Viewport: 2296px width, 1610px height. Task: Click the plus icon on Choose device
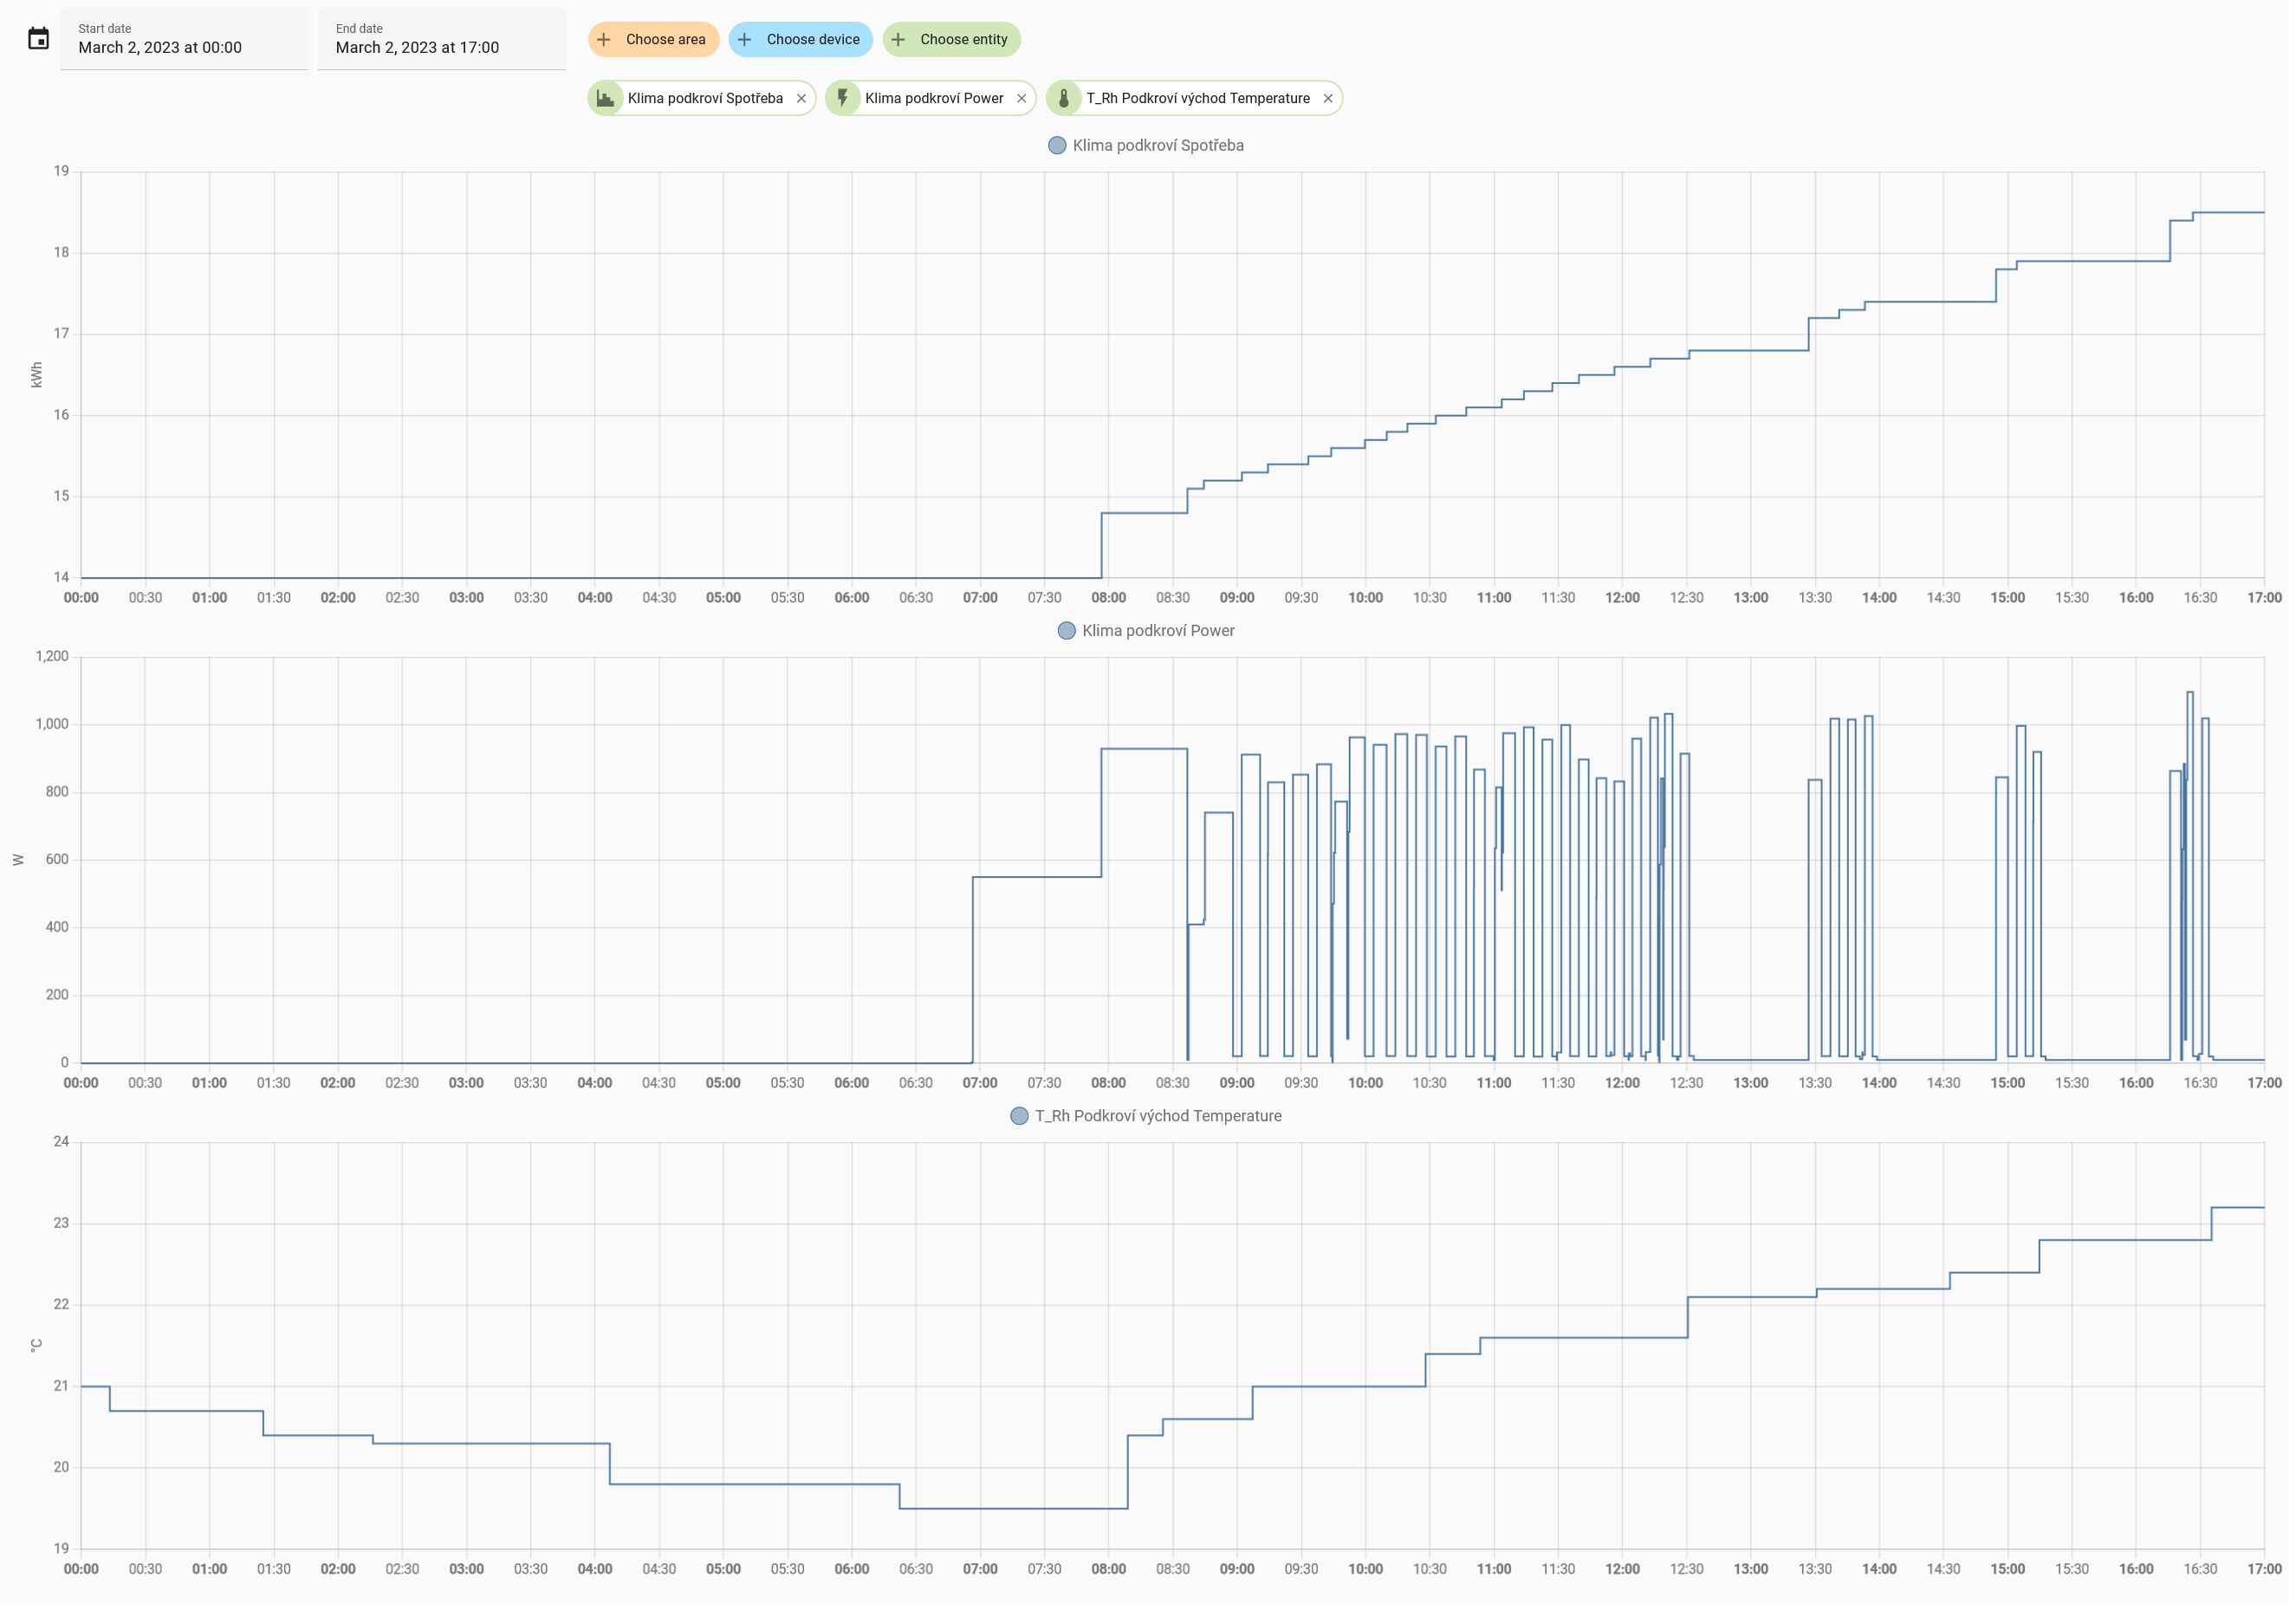click(x=744, y=39)
